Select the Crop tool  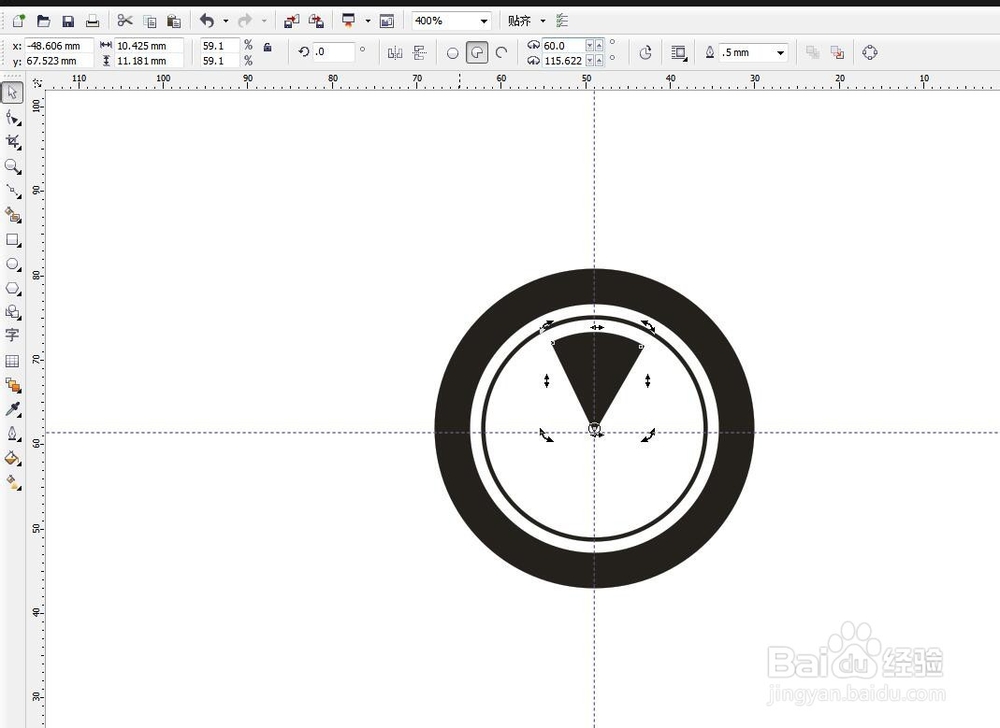12,142
